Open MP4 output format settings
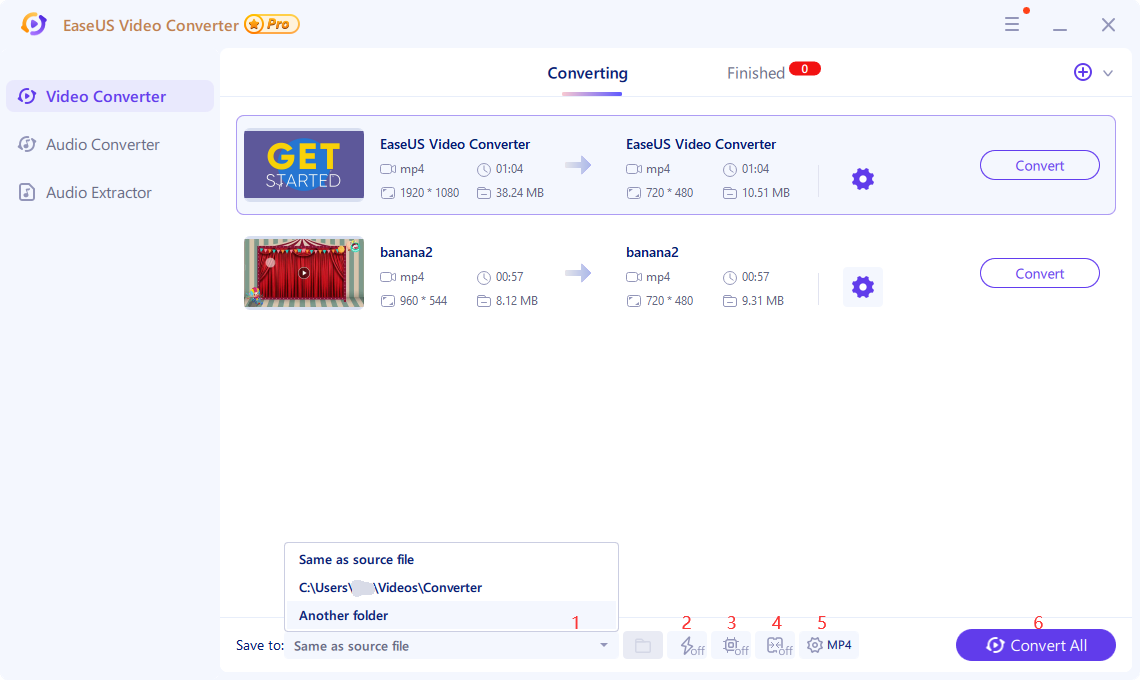The width and height of the screenshot is (1140, 680). 829,645
